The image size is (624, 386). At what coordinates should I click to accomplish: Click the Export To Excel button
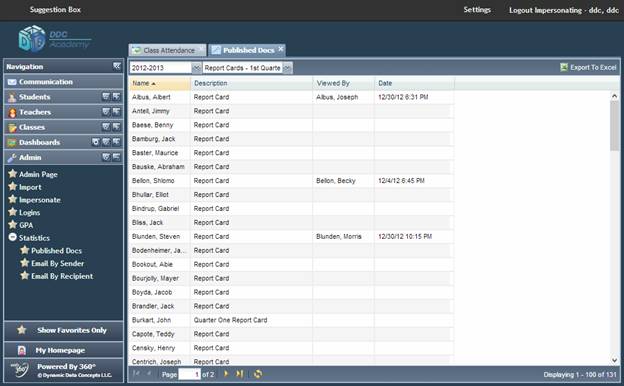[589, 67]
